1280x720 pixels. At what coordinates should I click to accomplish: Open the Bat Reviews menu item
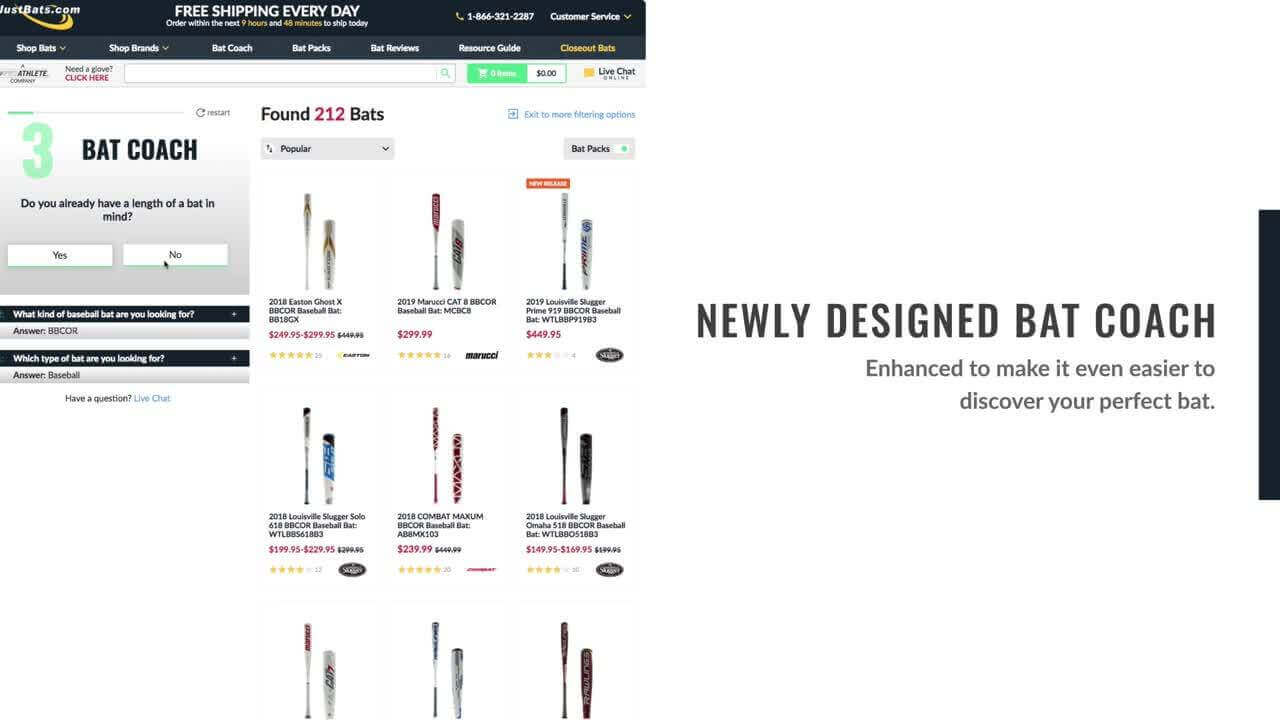tap(395, 48)
